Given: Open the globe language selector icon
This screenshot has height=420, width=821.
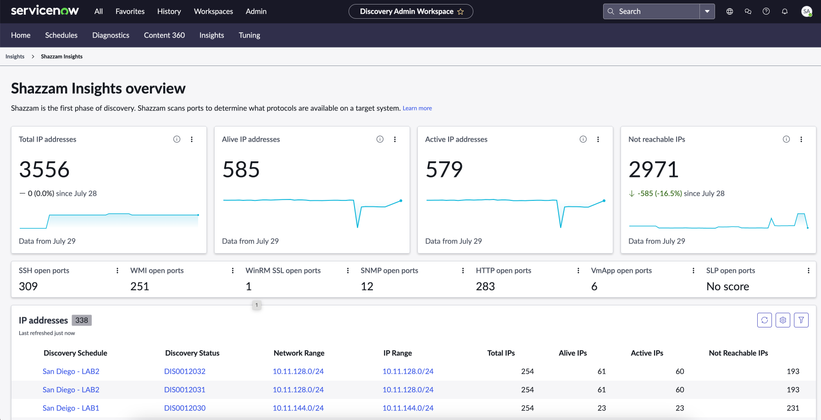Looking at the screenshot, I should click(729, 12).
